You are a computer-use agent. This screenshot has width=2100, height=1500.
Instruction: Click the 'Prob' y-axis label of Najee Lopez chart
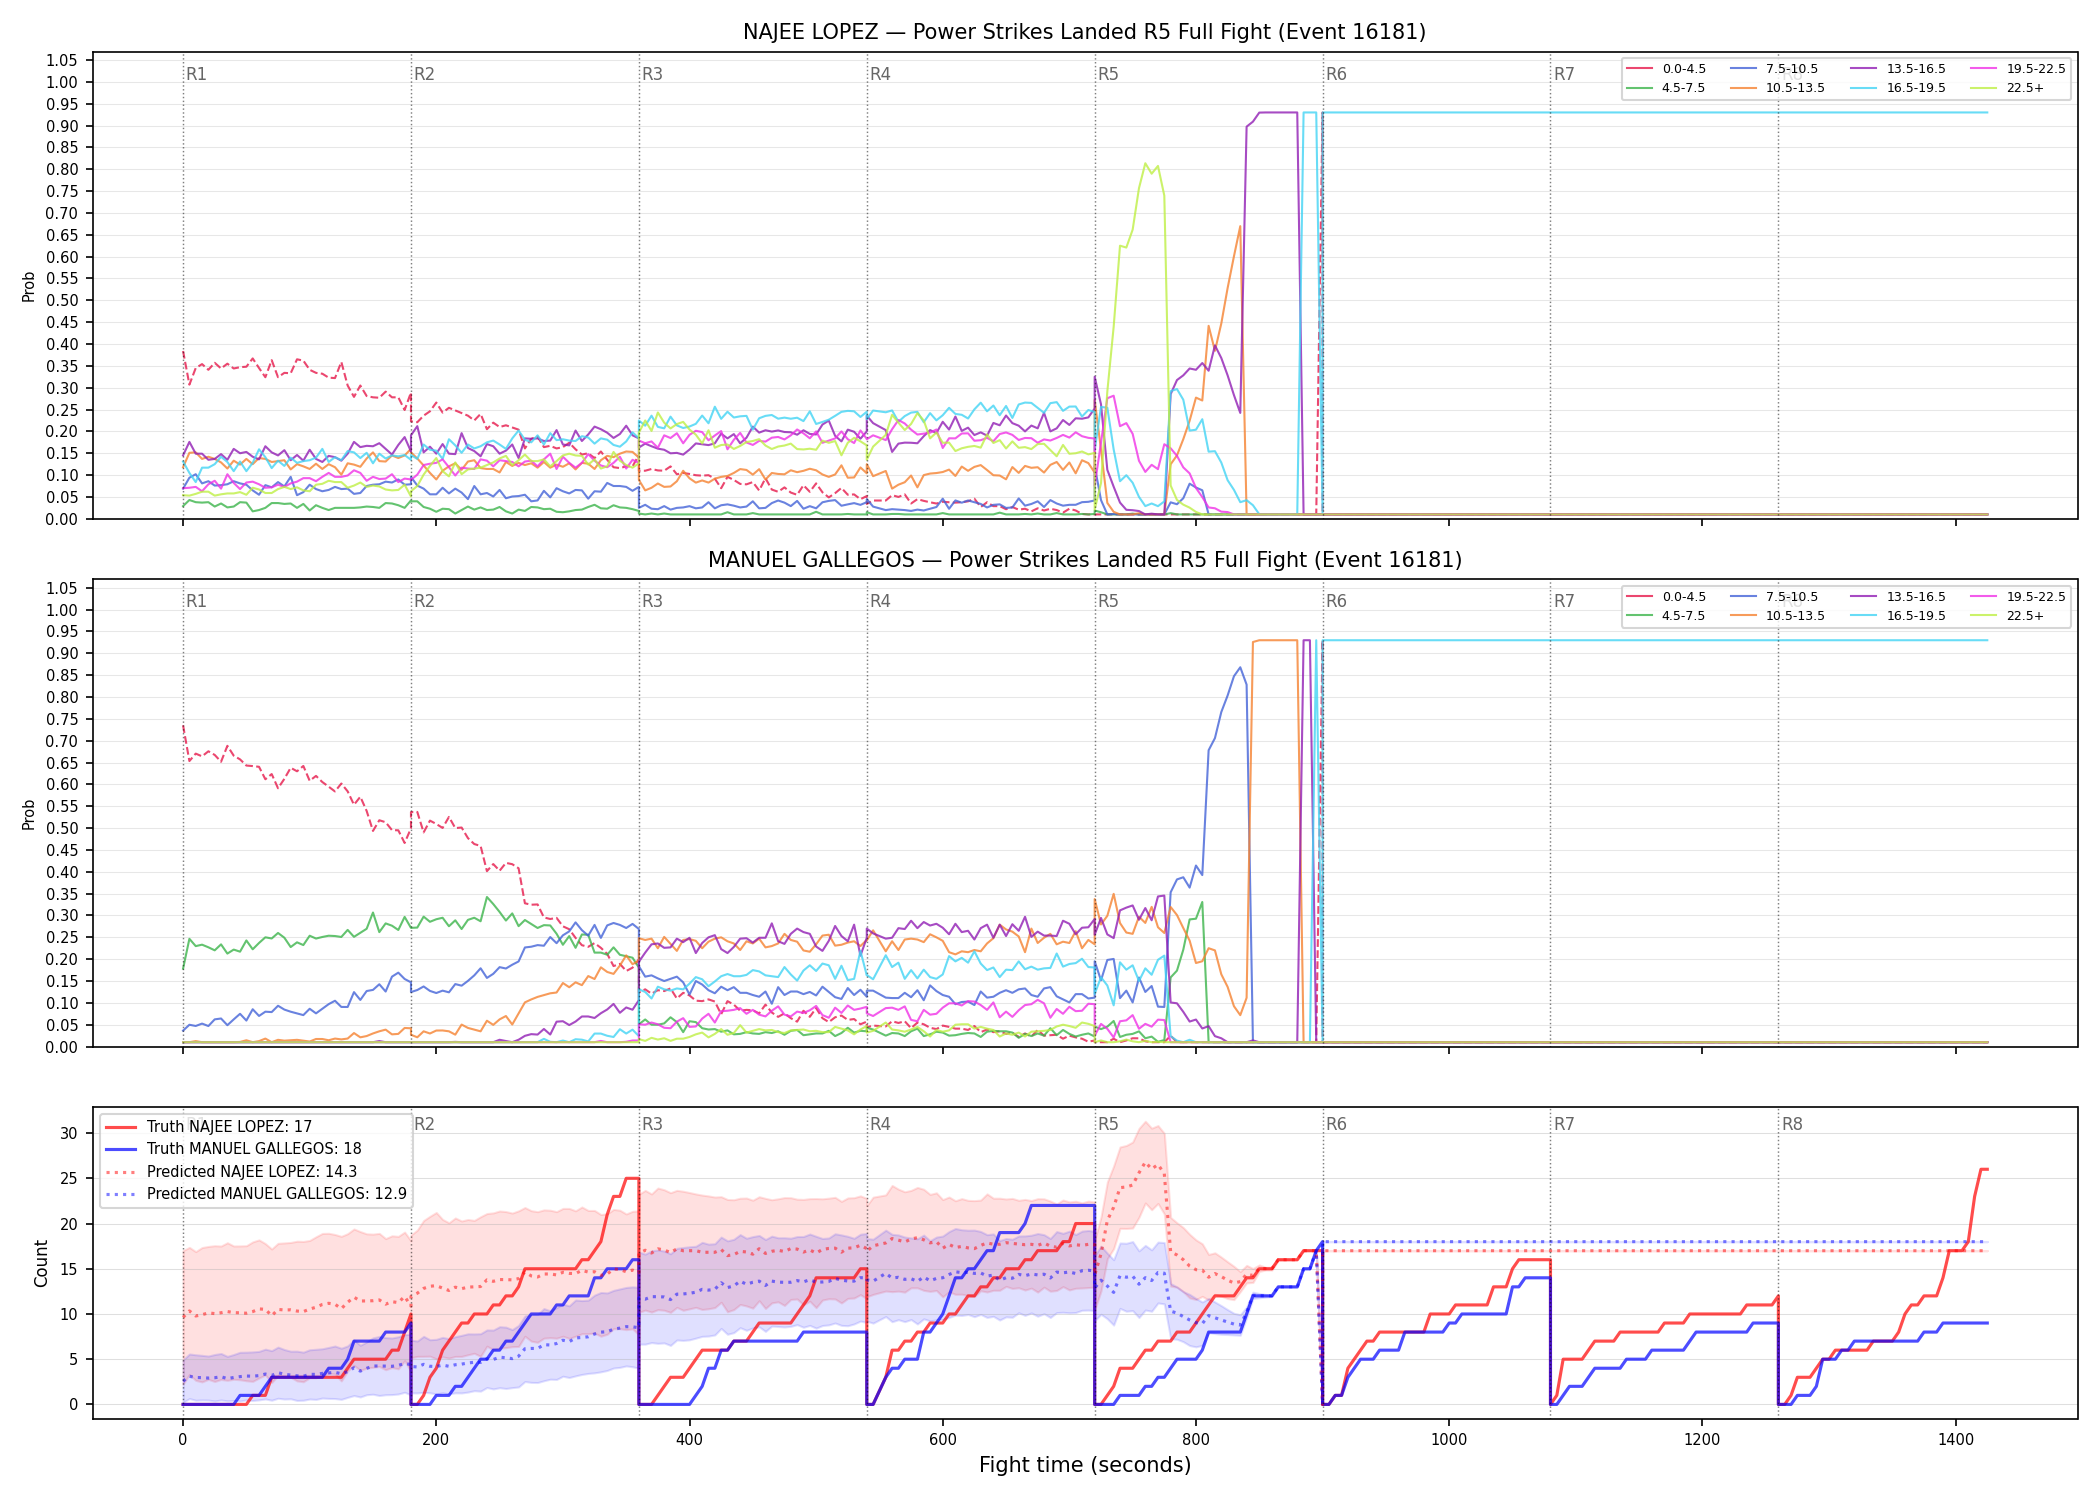tap(29, 286)
